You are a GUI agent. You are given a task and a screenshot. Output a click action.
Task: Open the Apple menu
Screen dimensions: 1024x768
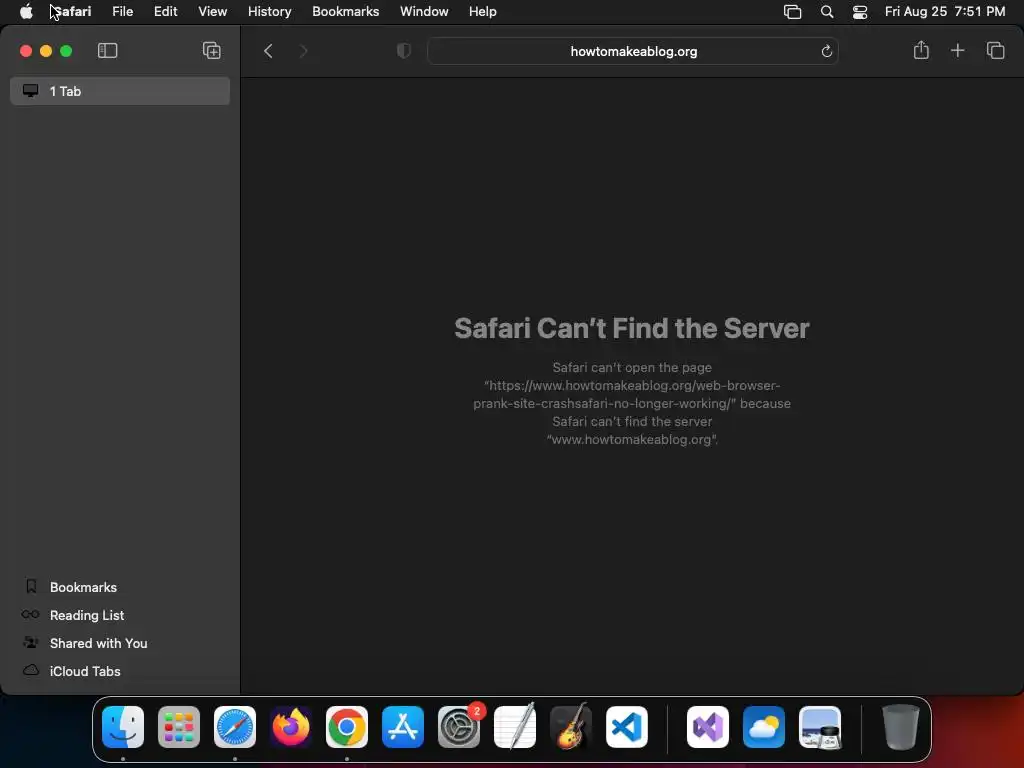tap(26, 11)
